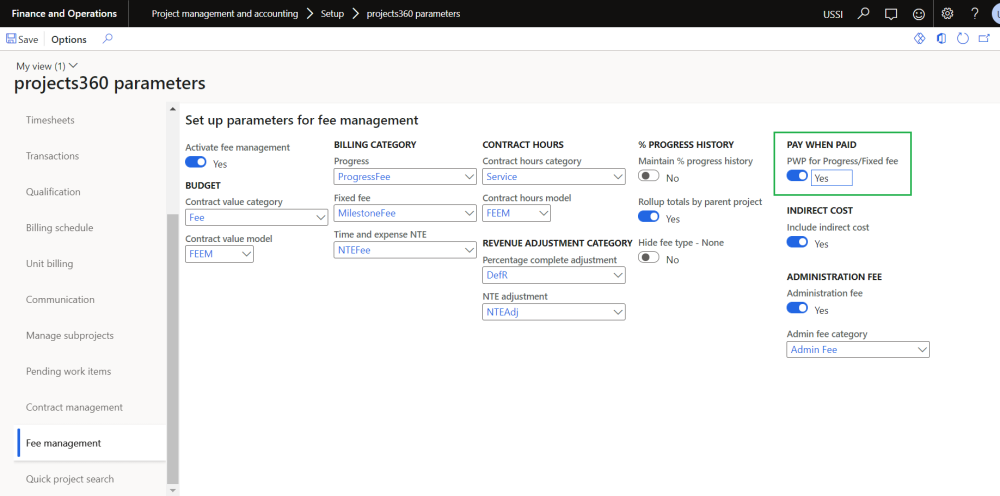
Task: Click the refresh page icon
Action: (x=963, y=39)
